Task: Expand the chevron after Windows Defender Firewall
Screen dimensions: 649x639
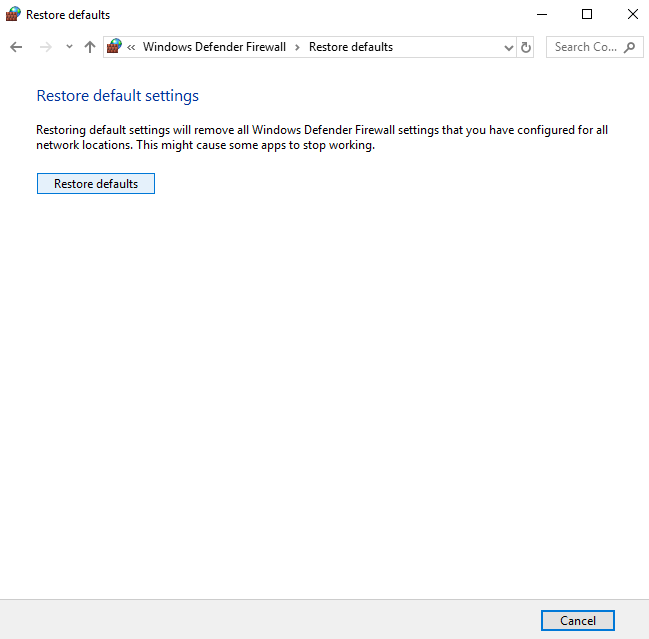Action: tap(297, 47)
